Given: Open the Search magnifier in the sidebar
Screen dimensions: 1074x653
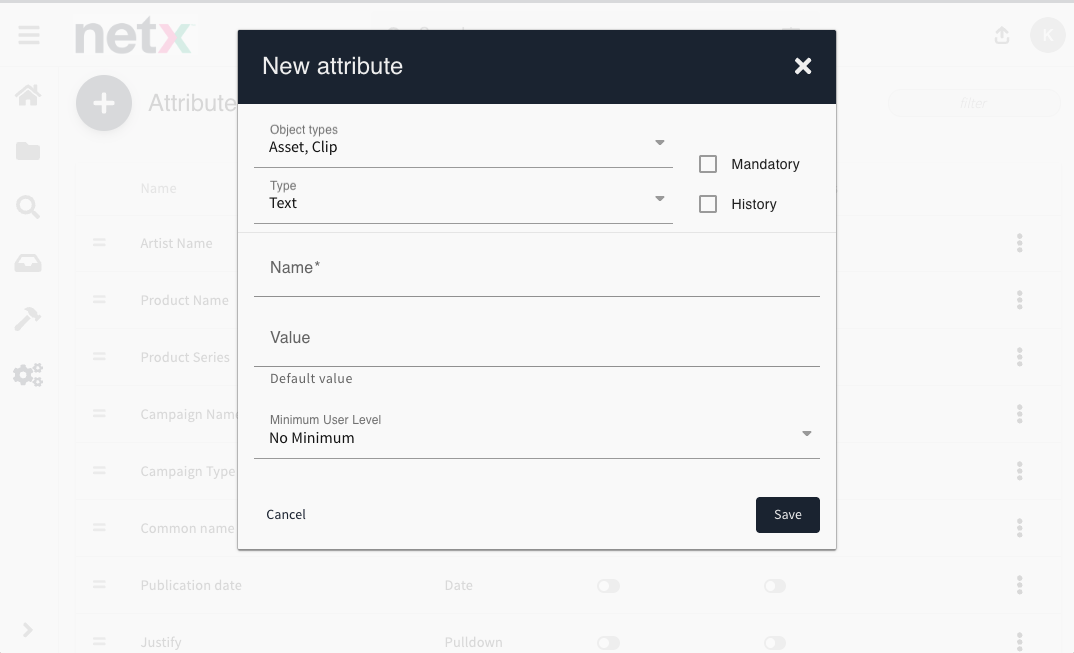Looking at the screenshot, I should coord(28,207).
